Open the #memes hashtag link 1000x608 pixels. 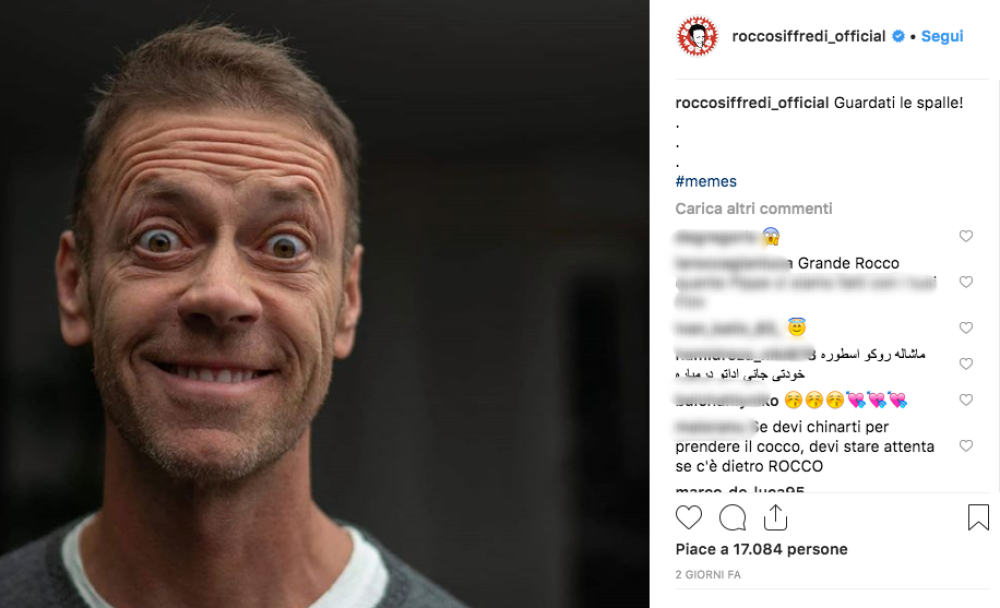[x=706, y=182]
